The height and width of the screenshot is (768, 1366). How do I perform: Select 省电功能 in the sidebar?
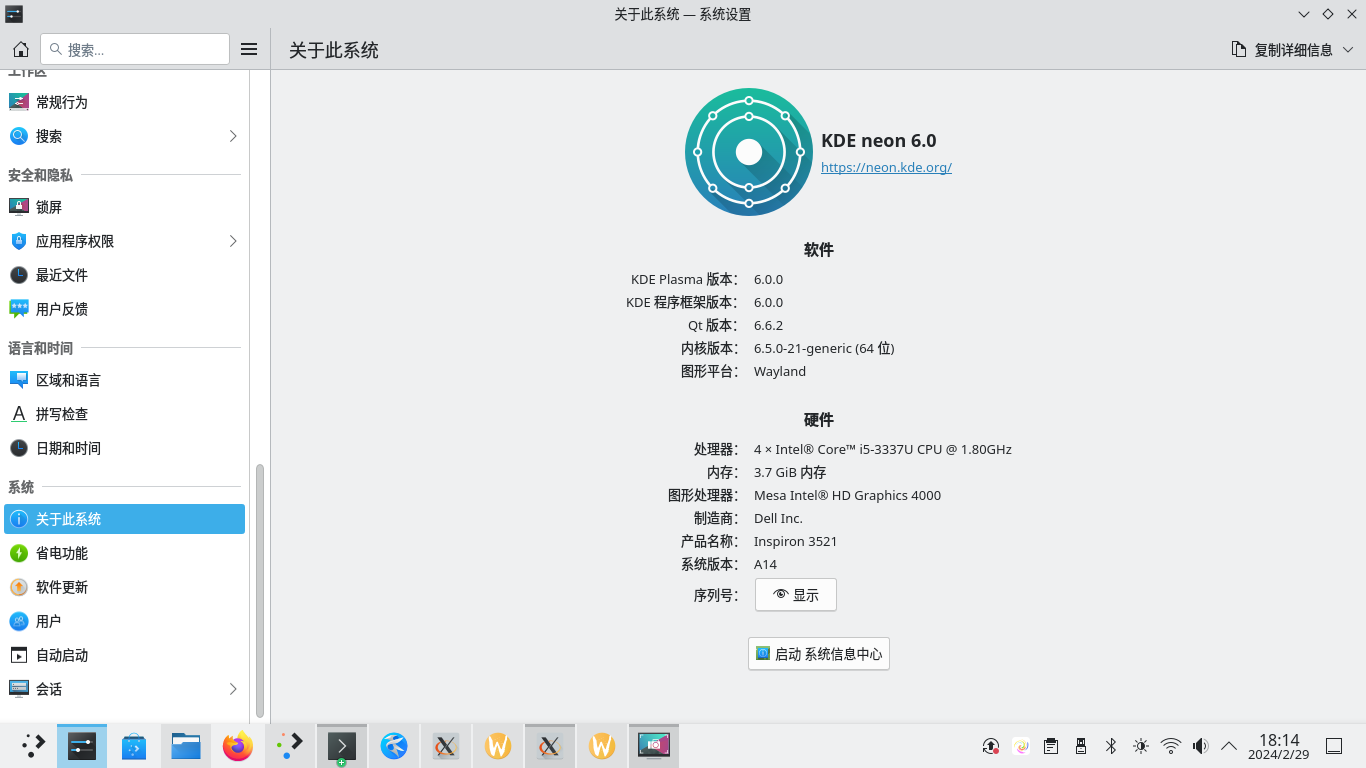62,553
